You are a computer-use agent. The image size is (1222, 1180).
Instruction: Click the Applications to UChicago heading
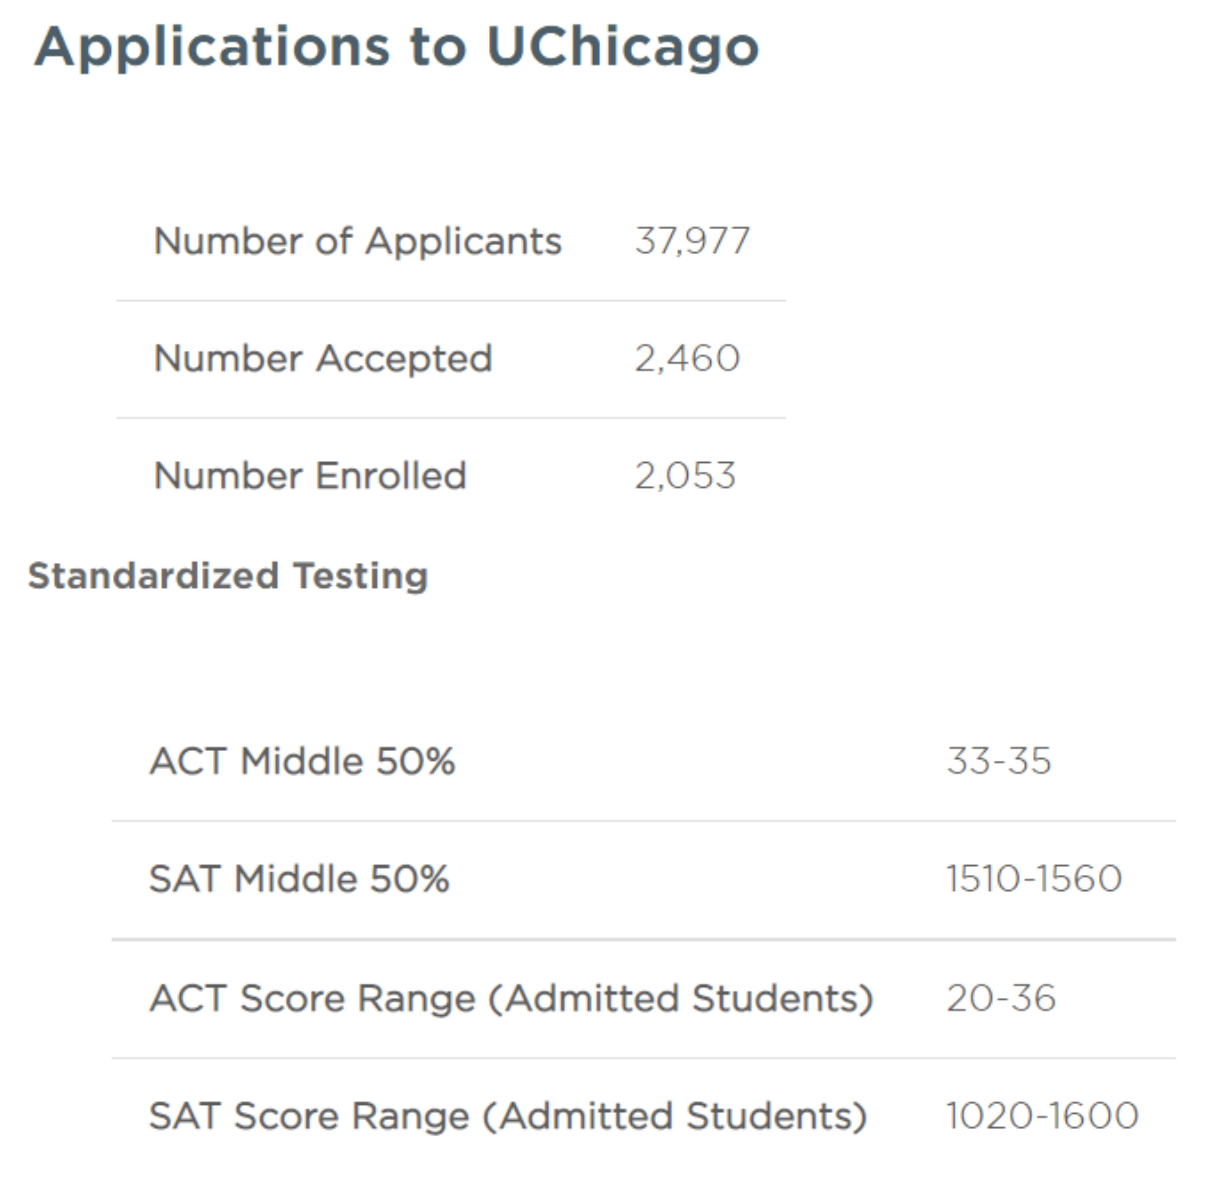pyautogui.click(x=397, y=48)
